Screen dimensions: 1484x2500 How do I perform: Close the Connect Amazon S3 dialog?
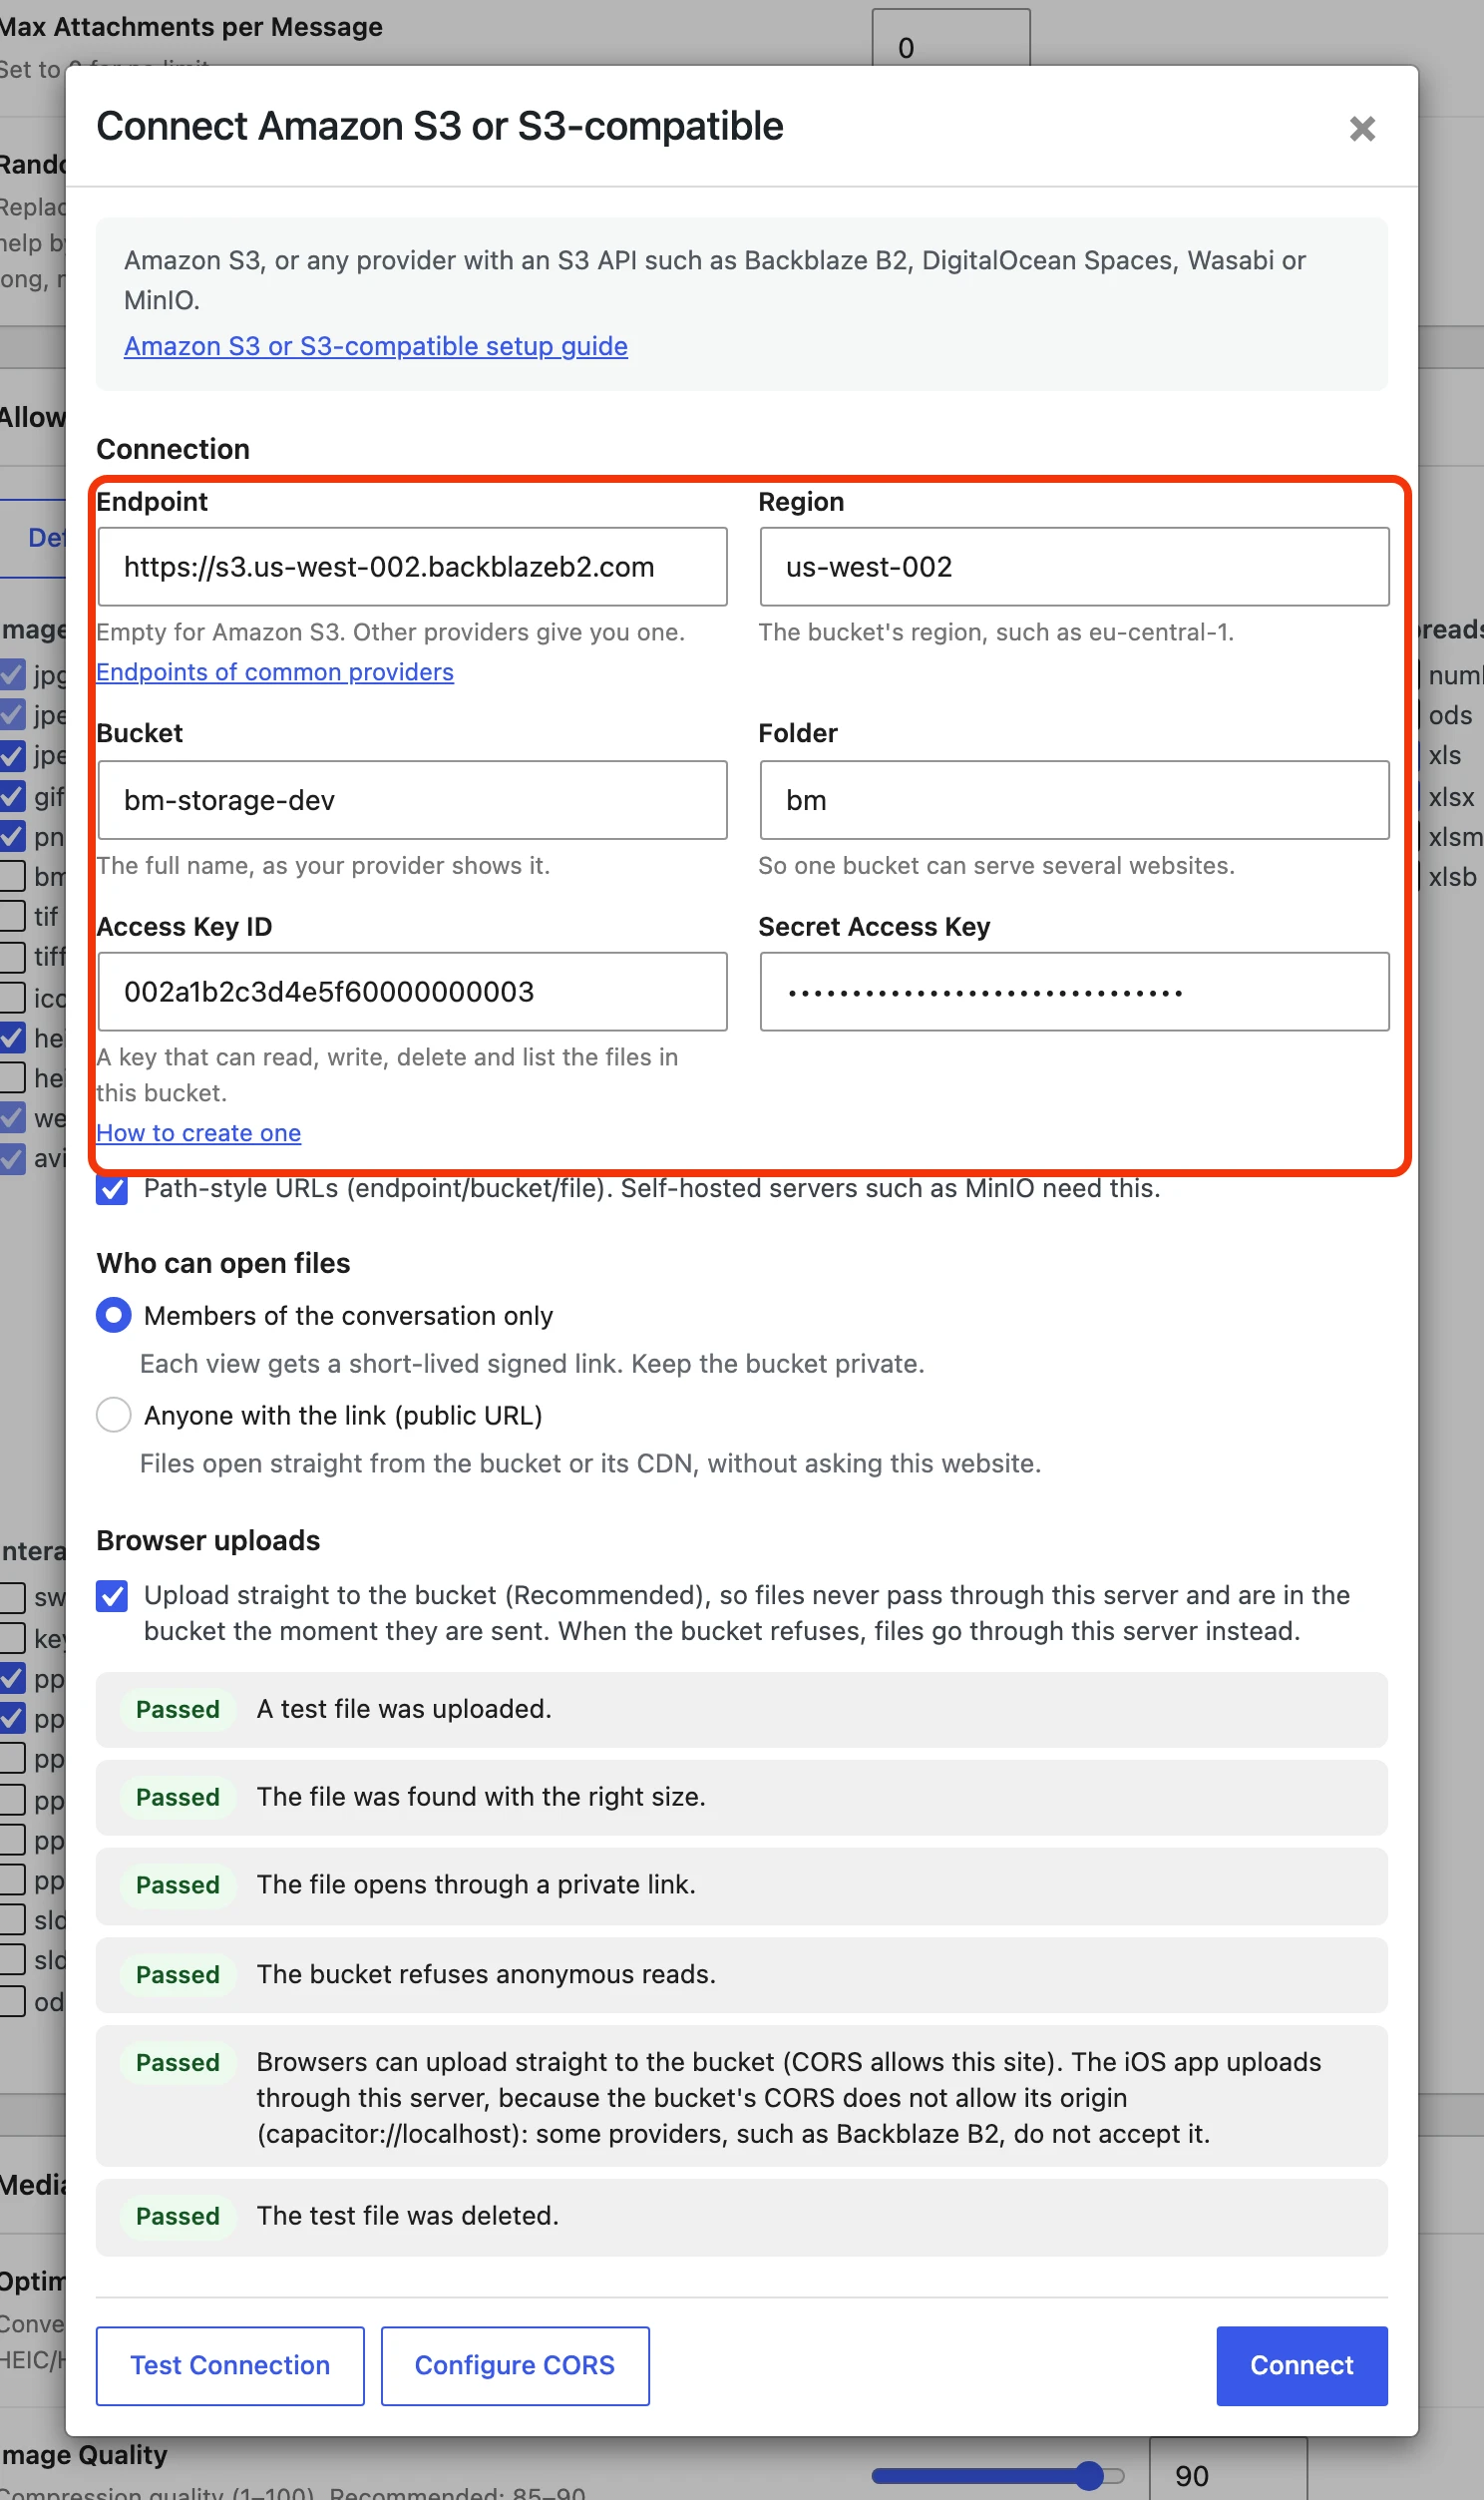point(1362,128)
